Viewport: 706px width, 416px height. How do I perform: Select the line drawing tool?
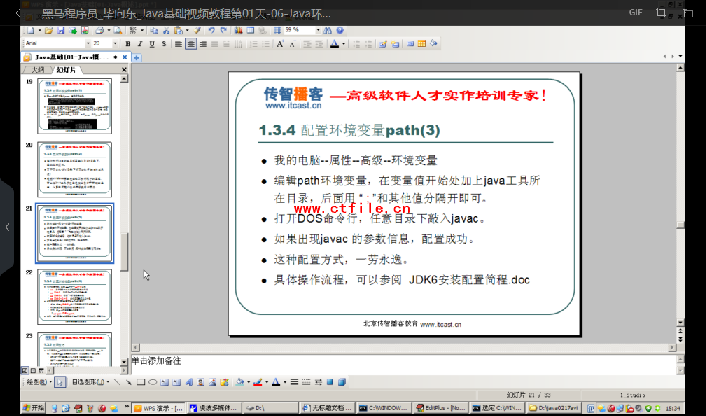[x=118, y=382]
